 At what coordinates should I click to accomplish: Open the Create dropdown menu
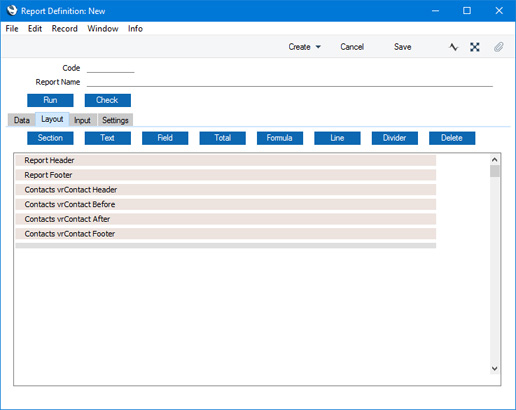tap(305, 47)
